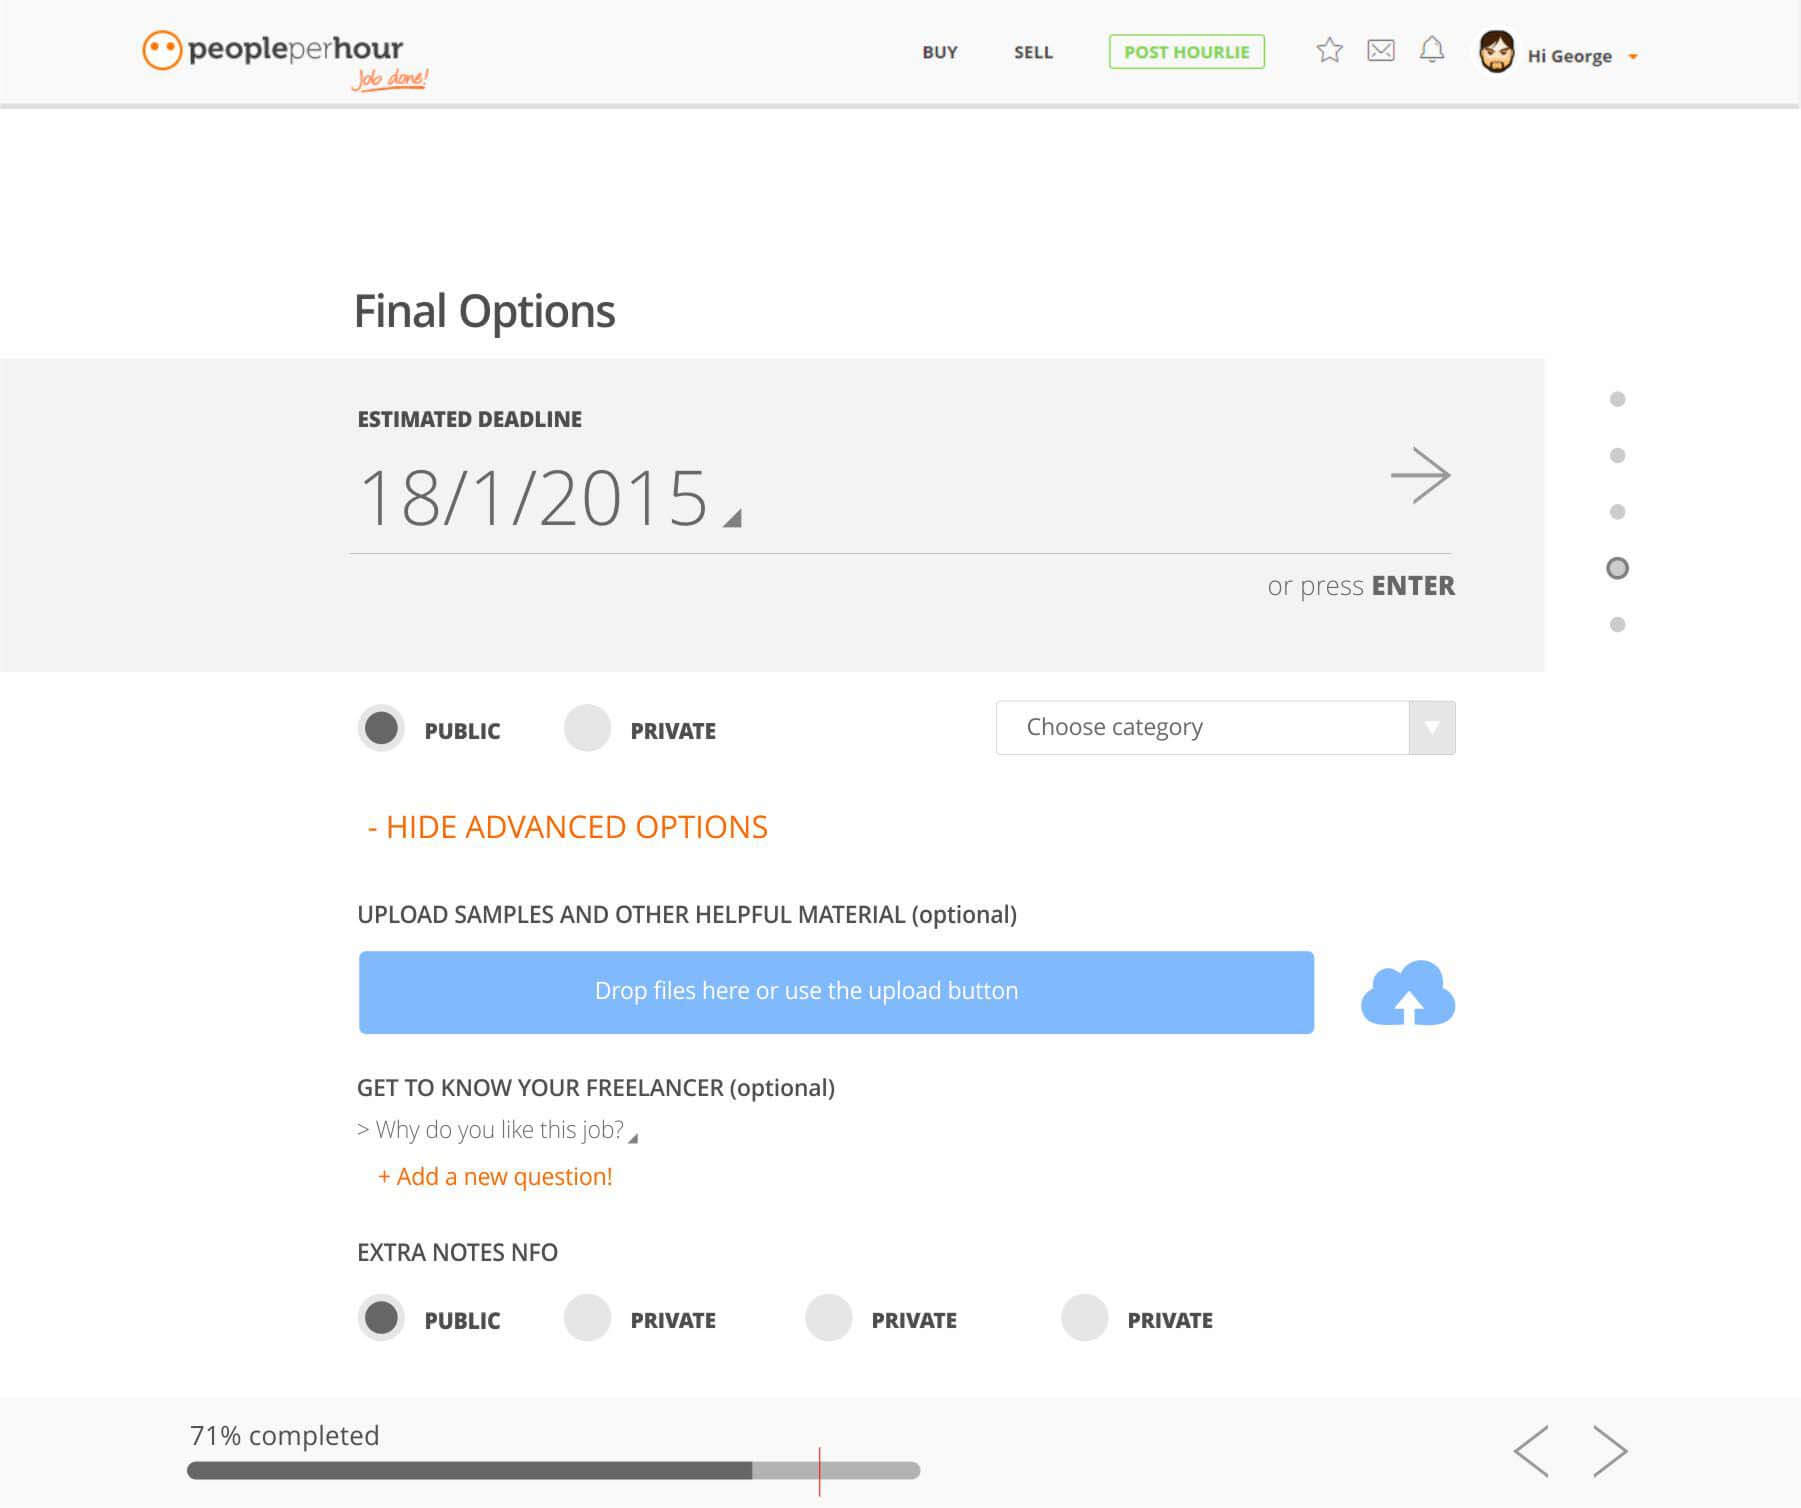Open the notifications bell icon
Image resolution: width=1801 pixels, height=1508 pixels.
[x=1432, y=50]
